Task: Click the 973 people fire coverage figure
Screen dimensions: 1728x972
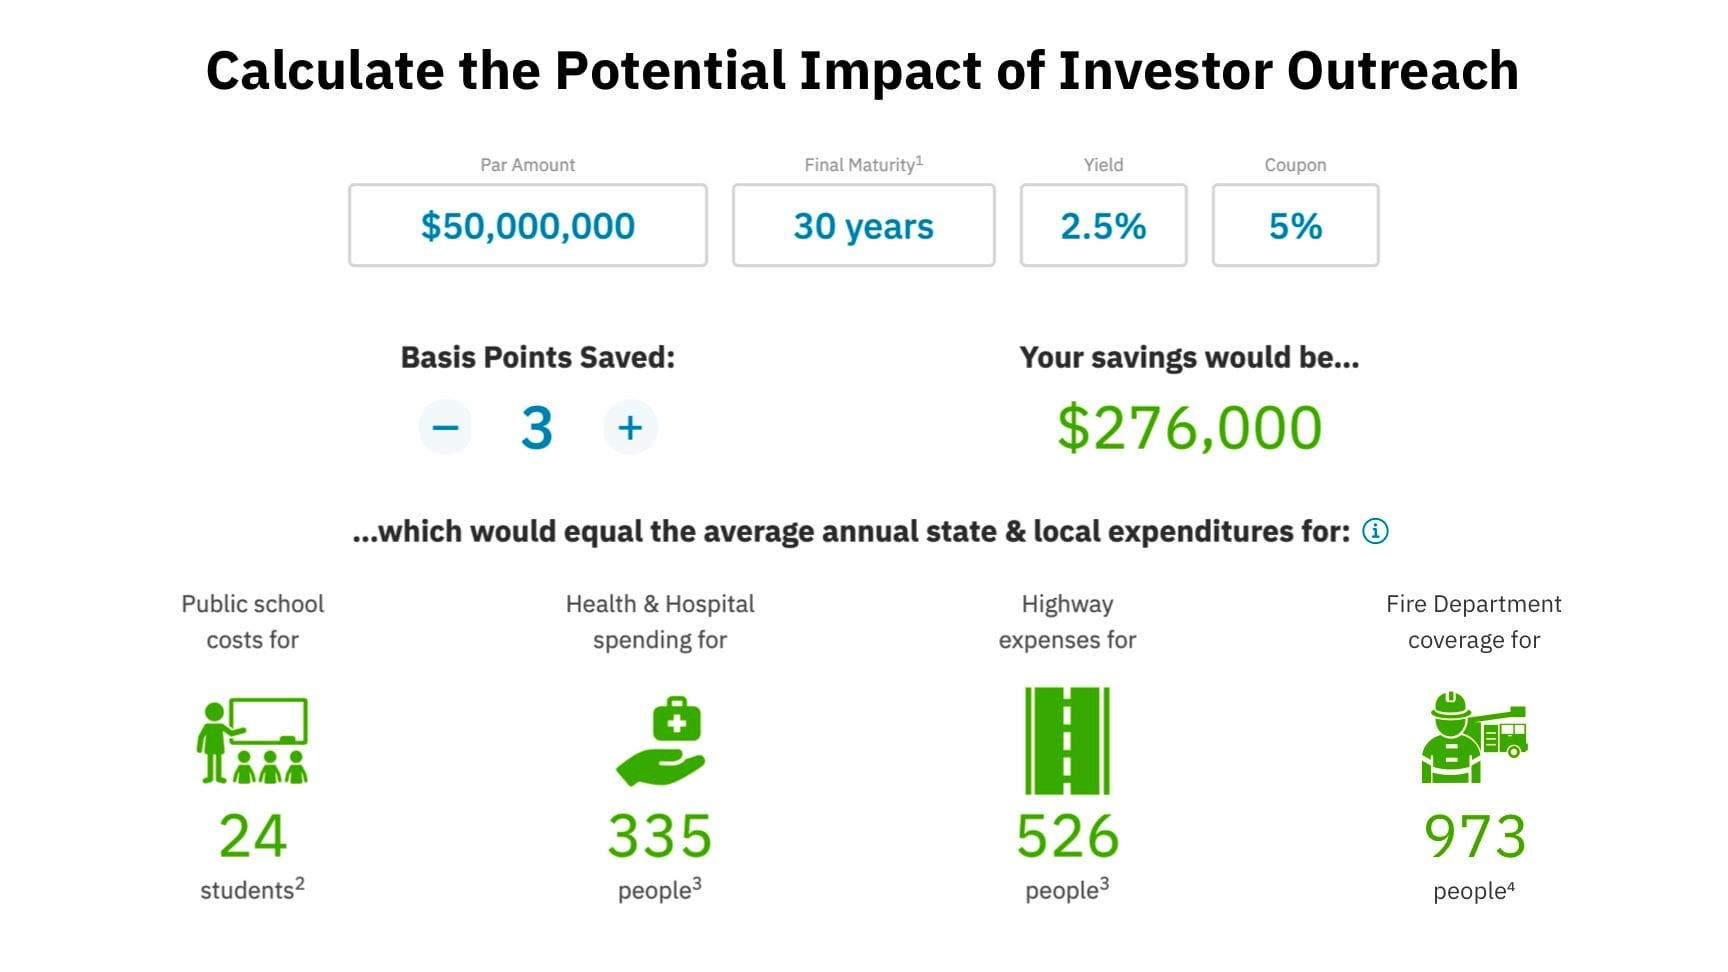Action: [x=1475, y=836]
